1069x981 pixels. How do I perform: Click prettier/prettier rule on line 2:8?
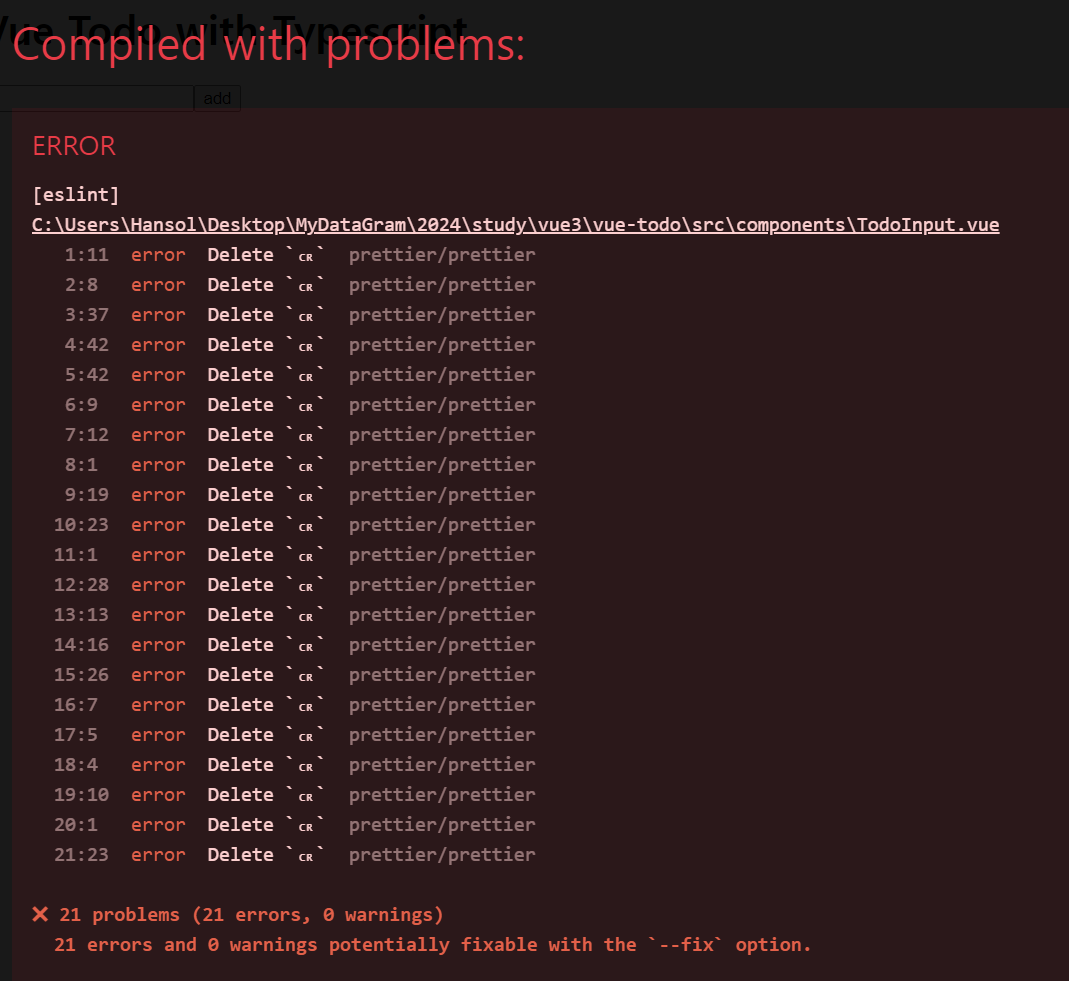point(442,285)
